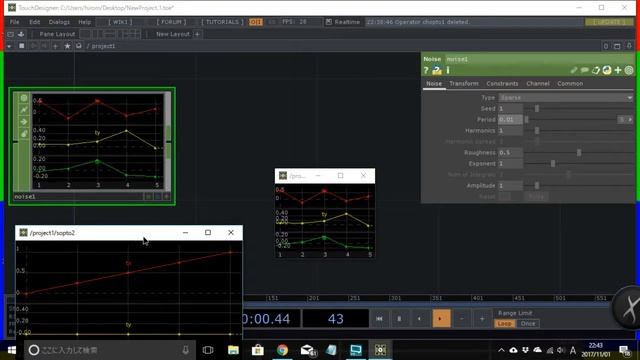Click arrow bypass flag on noise1 node
The height and width of the screenshot is (360, 640).
tap(24, 122)
